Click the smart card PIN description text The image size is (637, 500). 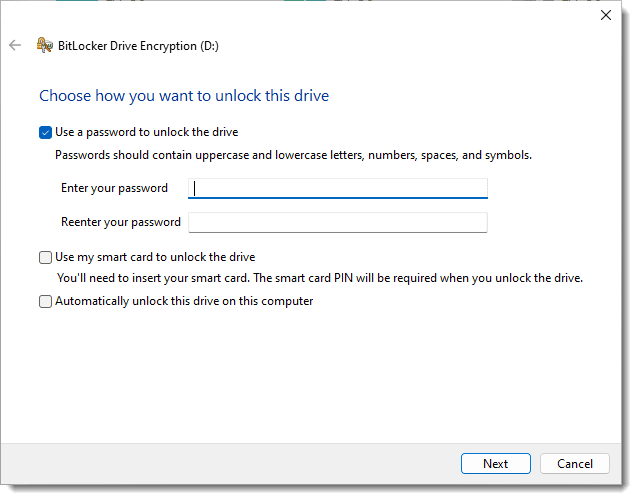pos(320,278)
